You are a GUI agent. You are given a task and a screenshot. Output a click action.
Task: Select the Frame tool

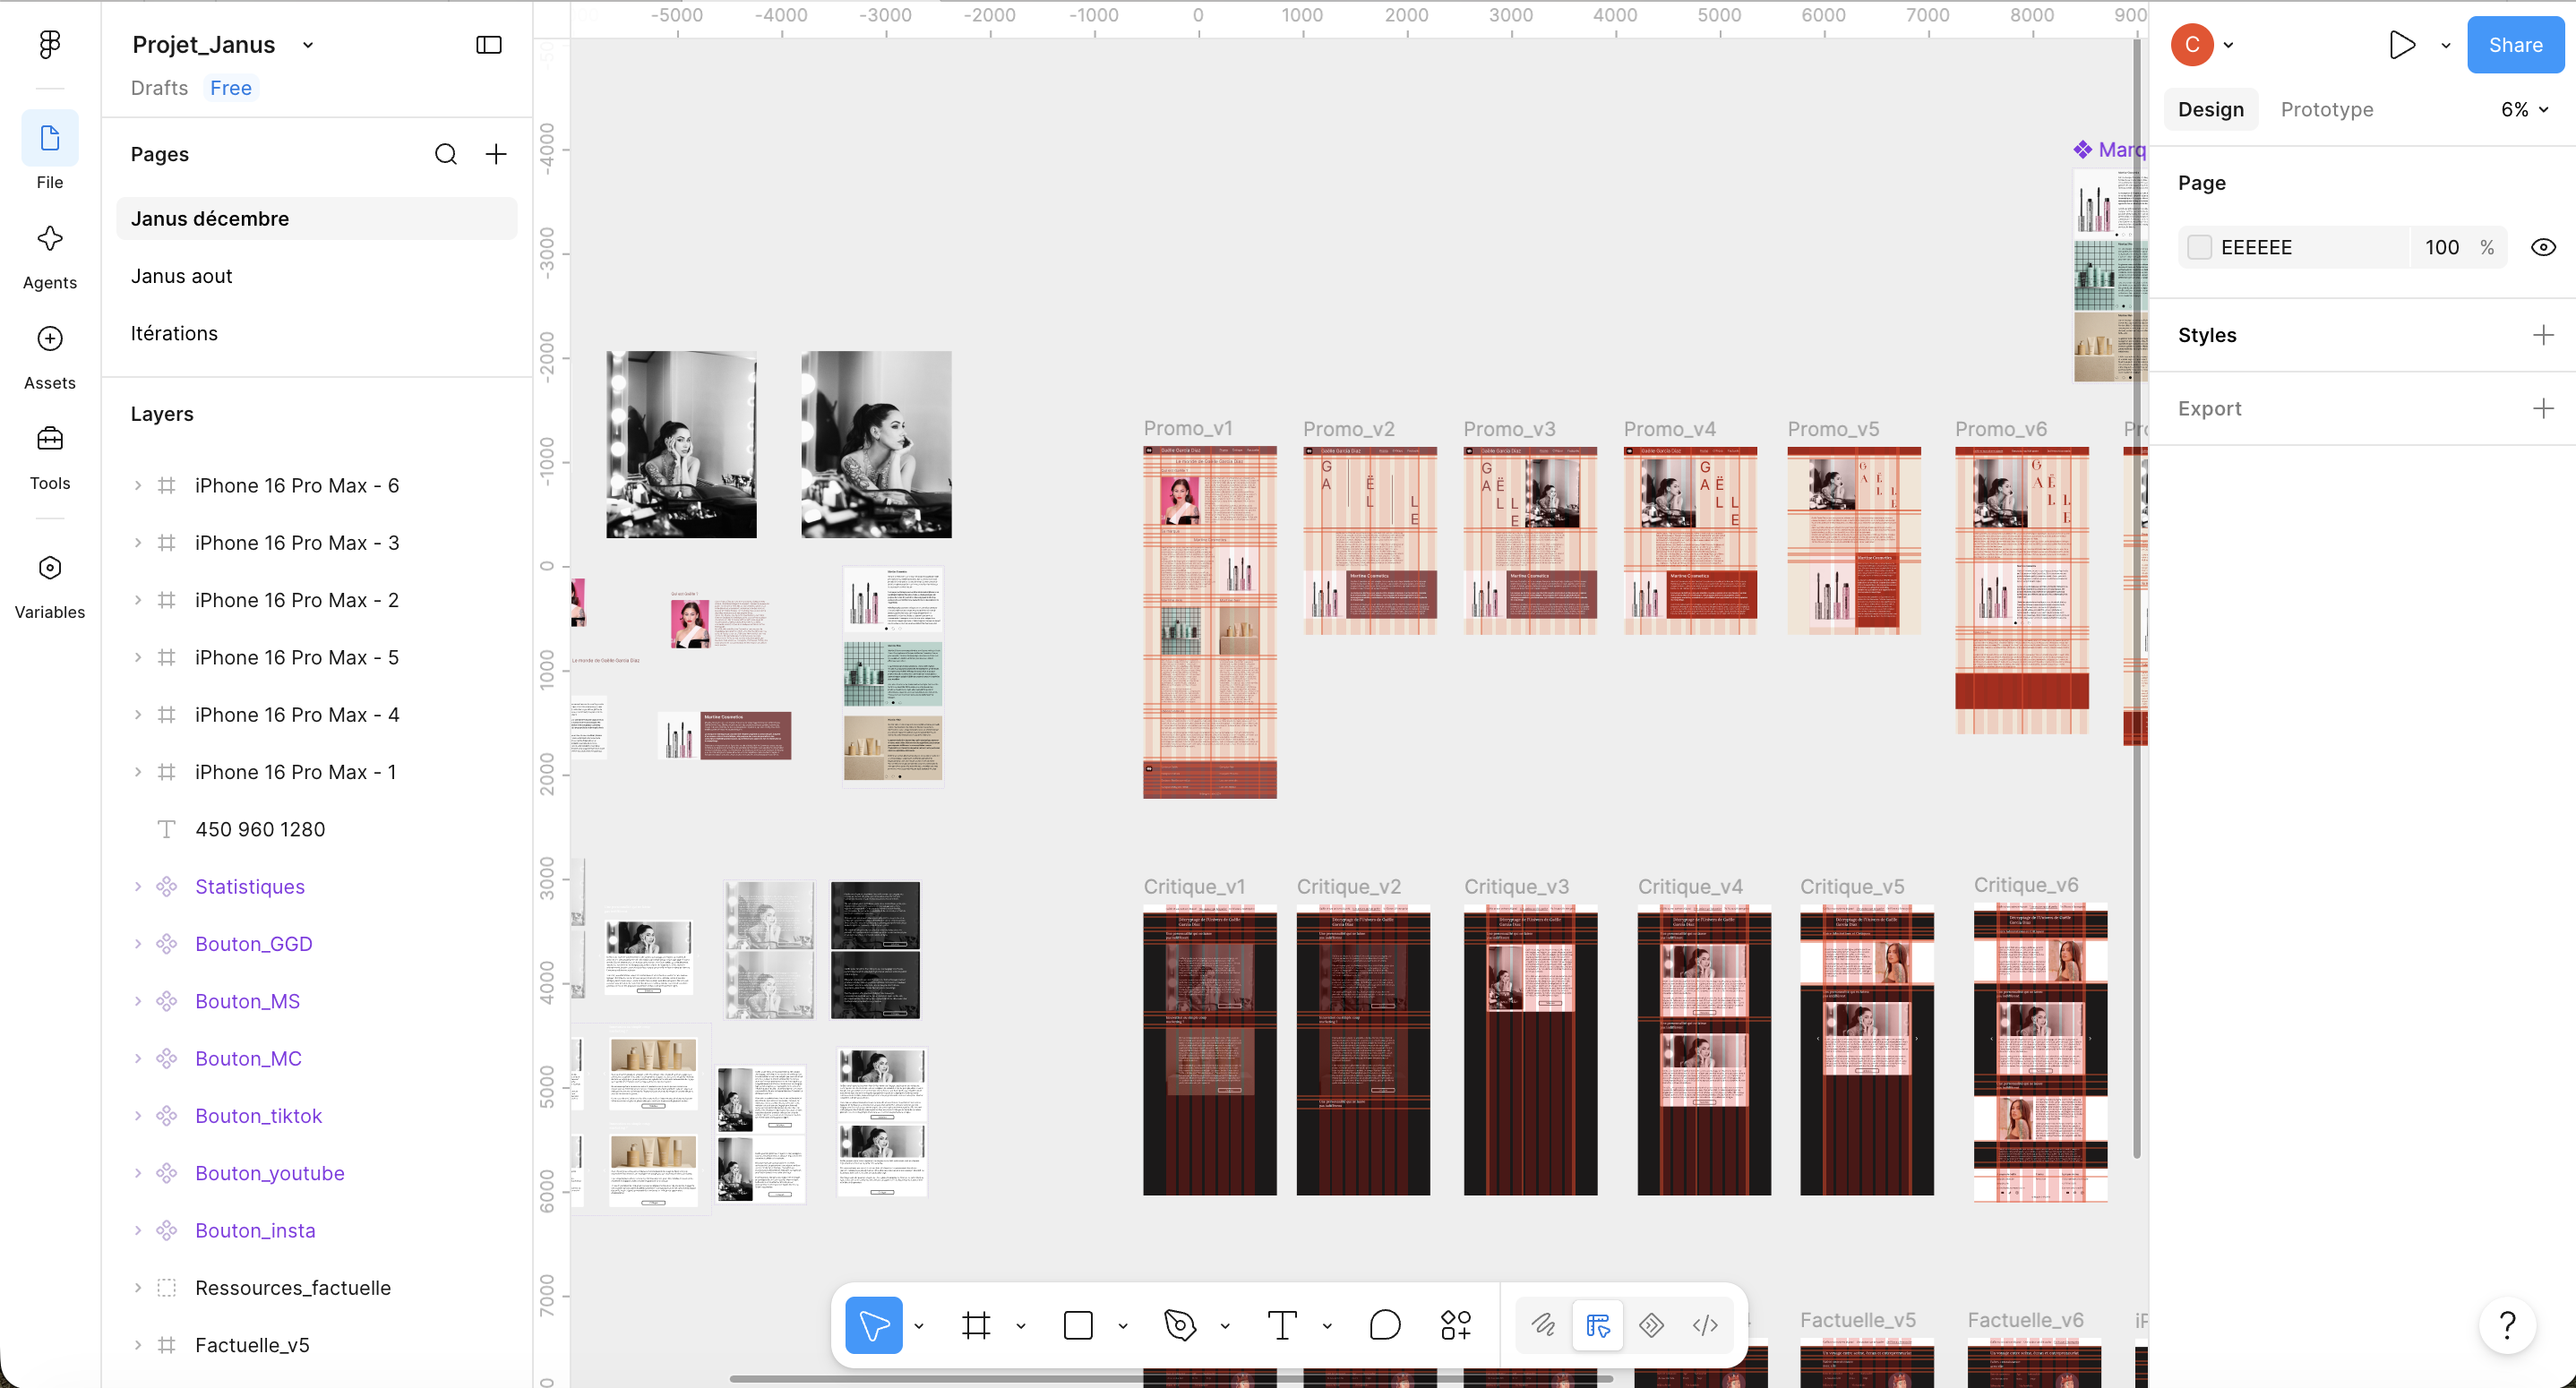(x=976, y=1325)
